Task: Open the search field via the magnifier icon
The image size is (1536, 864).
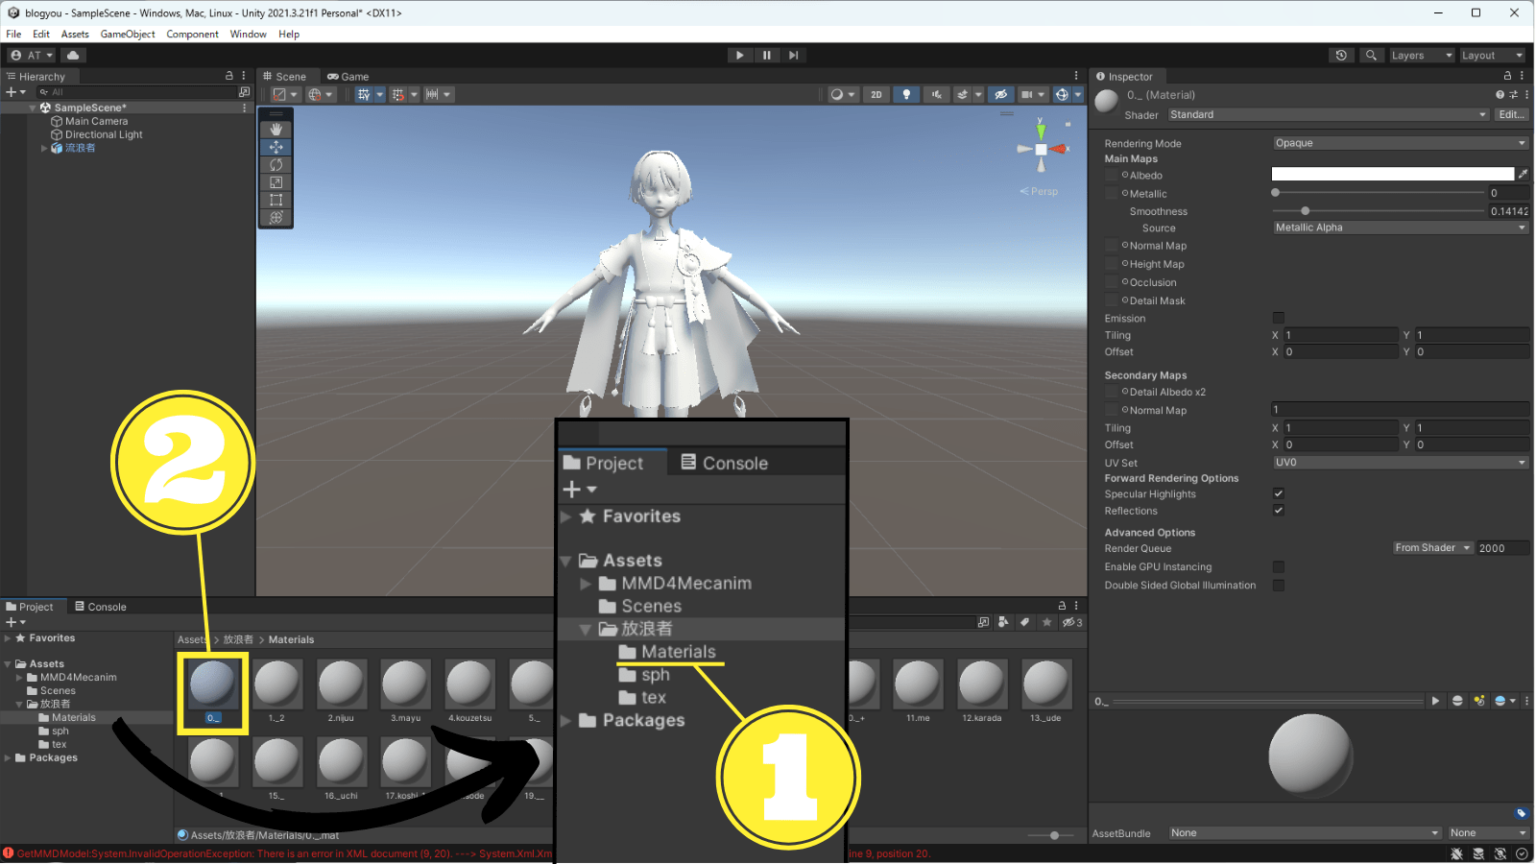Action: click(x=1371, y=55)
